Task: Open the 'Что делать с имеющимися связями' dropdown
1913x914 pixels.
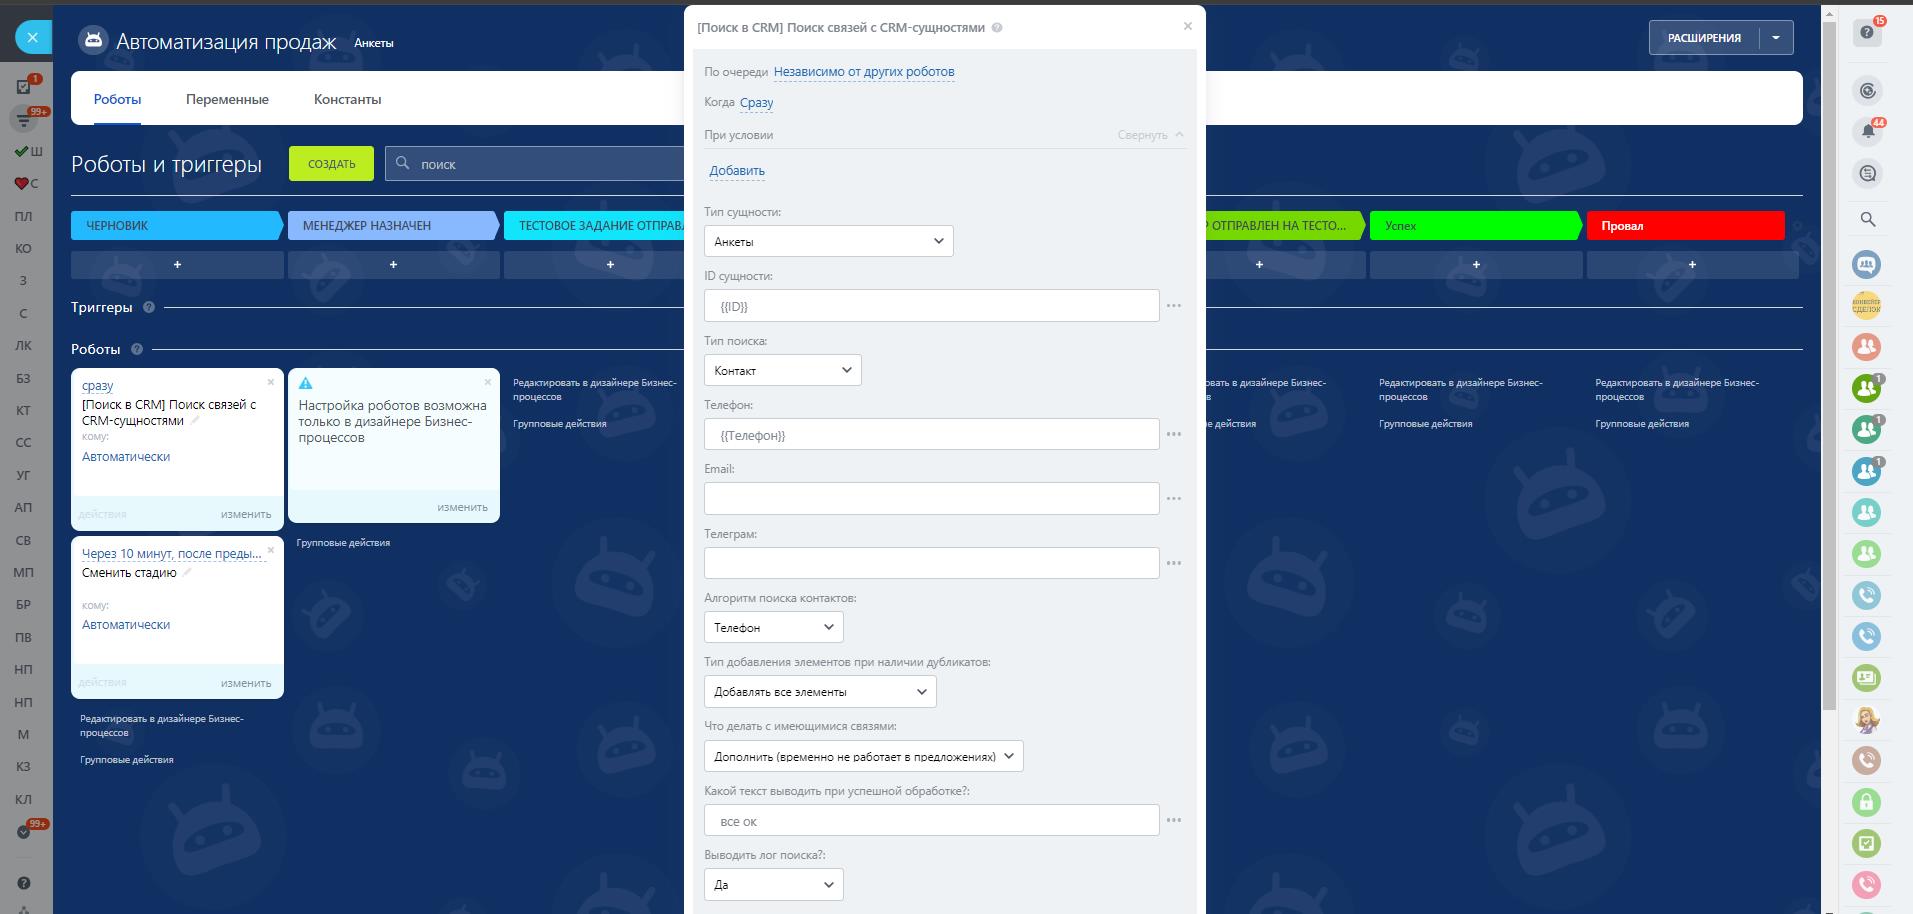Action: point(863,756)
